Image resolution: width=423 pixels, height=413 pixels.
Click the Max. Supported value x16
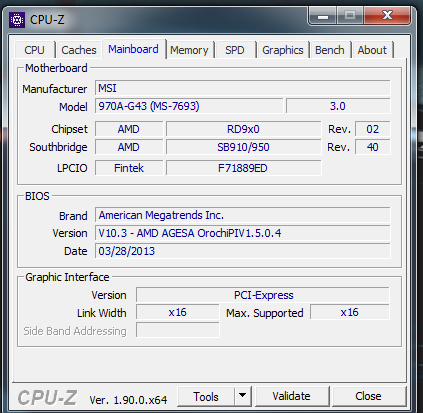350,313
